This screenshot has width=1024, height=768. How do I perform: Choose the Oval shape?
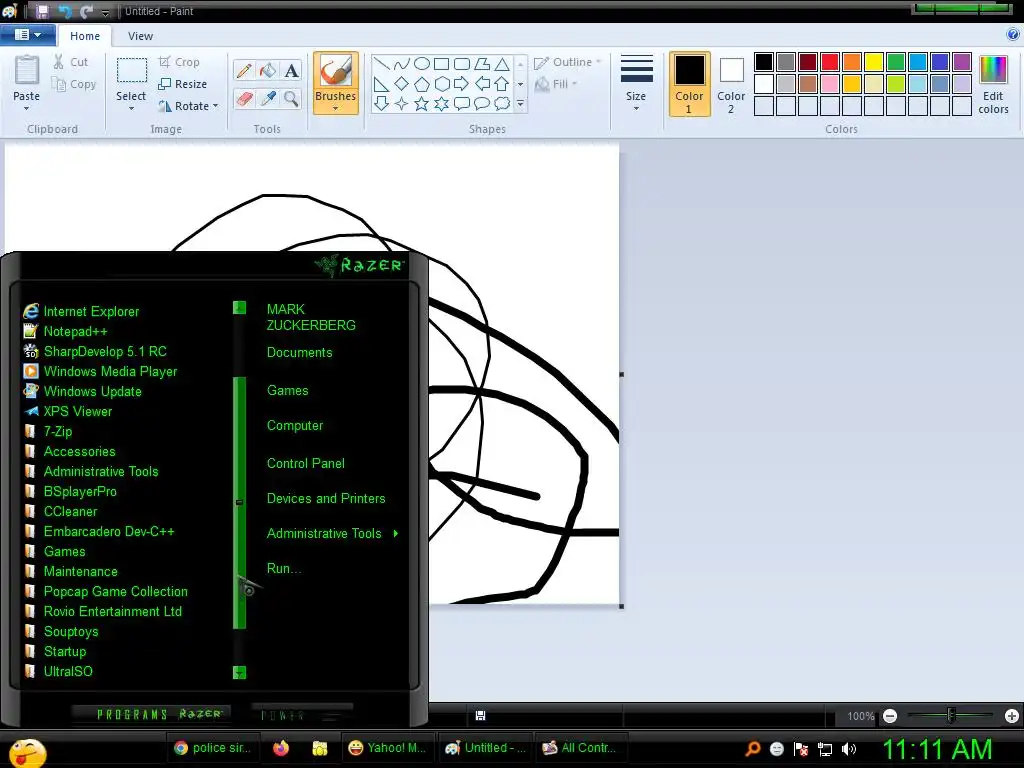point(422,64)
